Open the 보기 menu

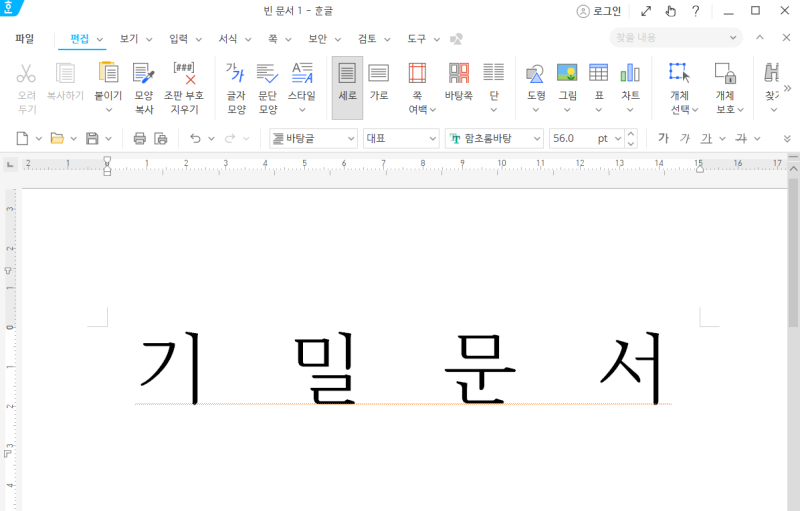129,39
